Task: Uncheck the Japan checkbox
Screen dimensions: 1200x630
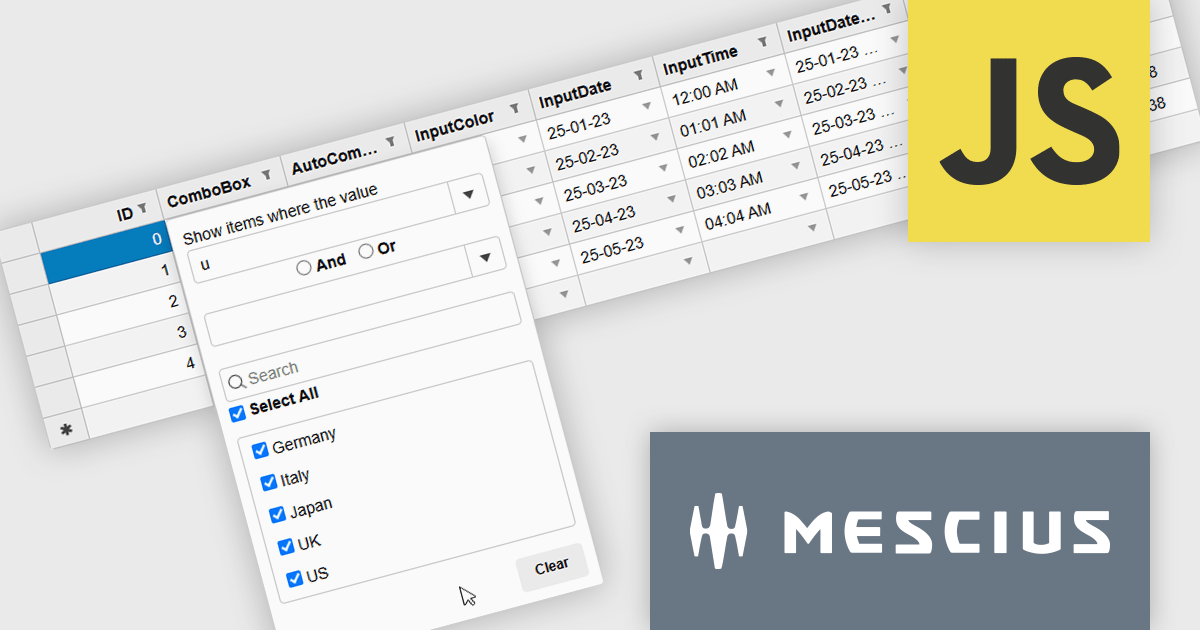Action: point(277,514)
